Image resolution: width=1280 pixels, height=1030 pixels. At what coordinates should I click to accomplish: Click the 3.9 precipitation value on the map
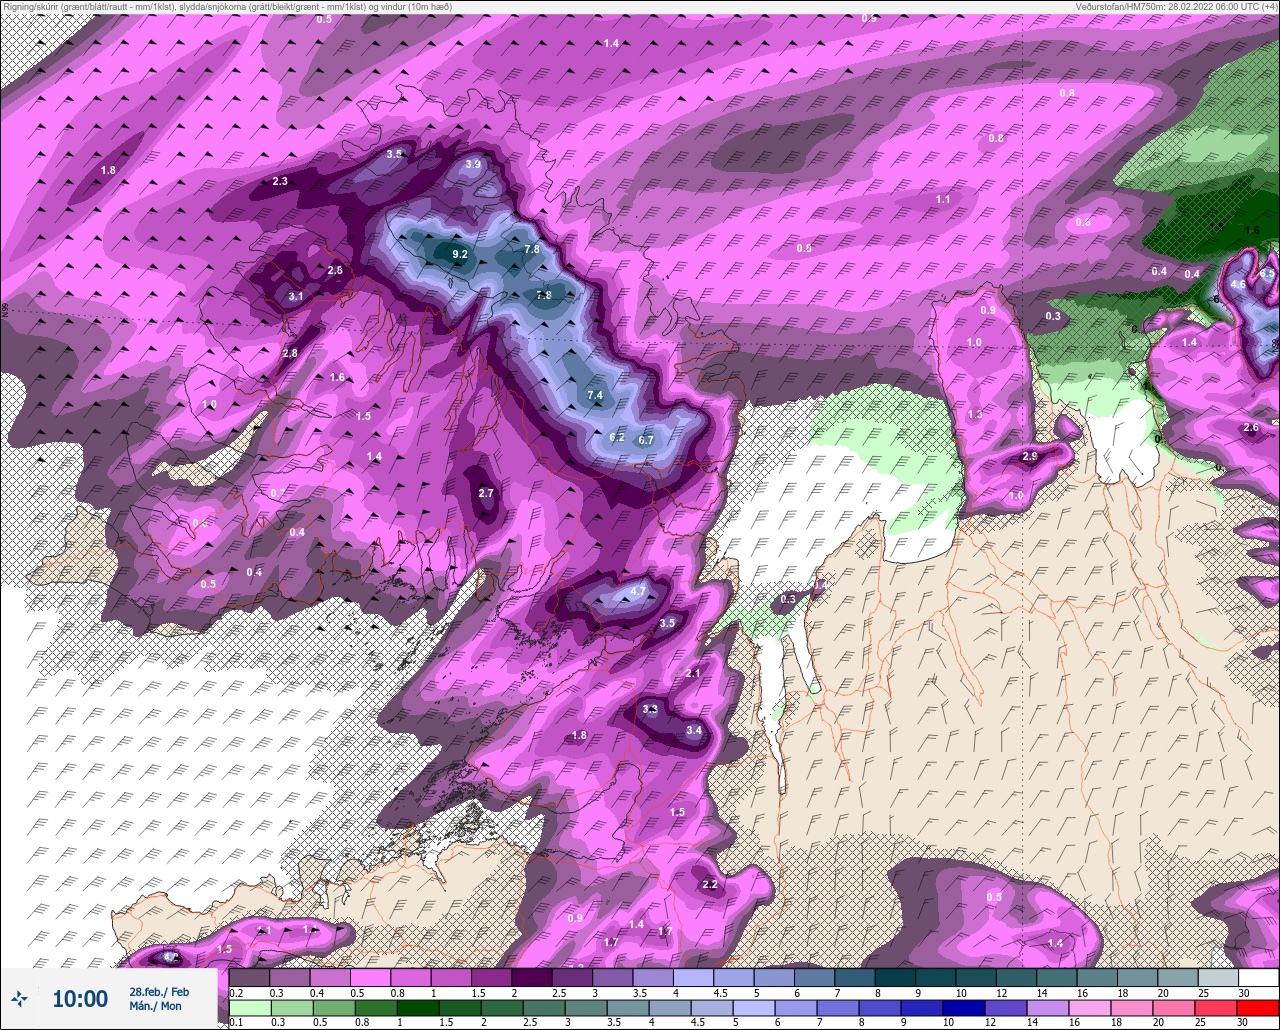coord(473,165)
